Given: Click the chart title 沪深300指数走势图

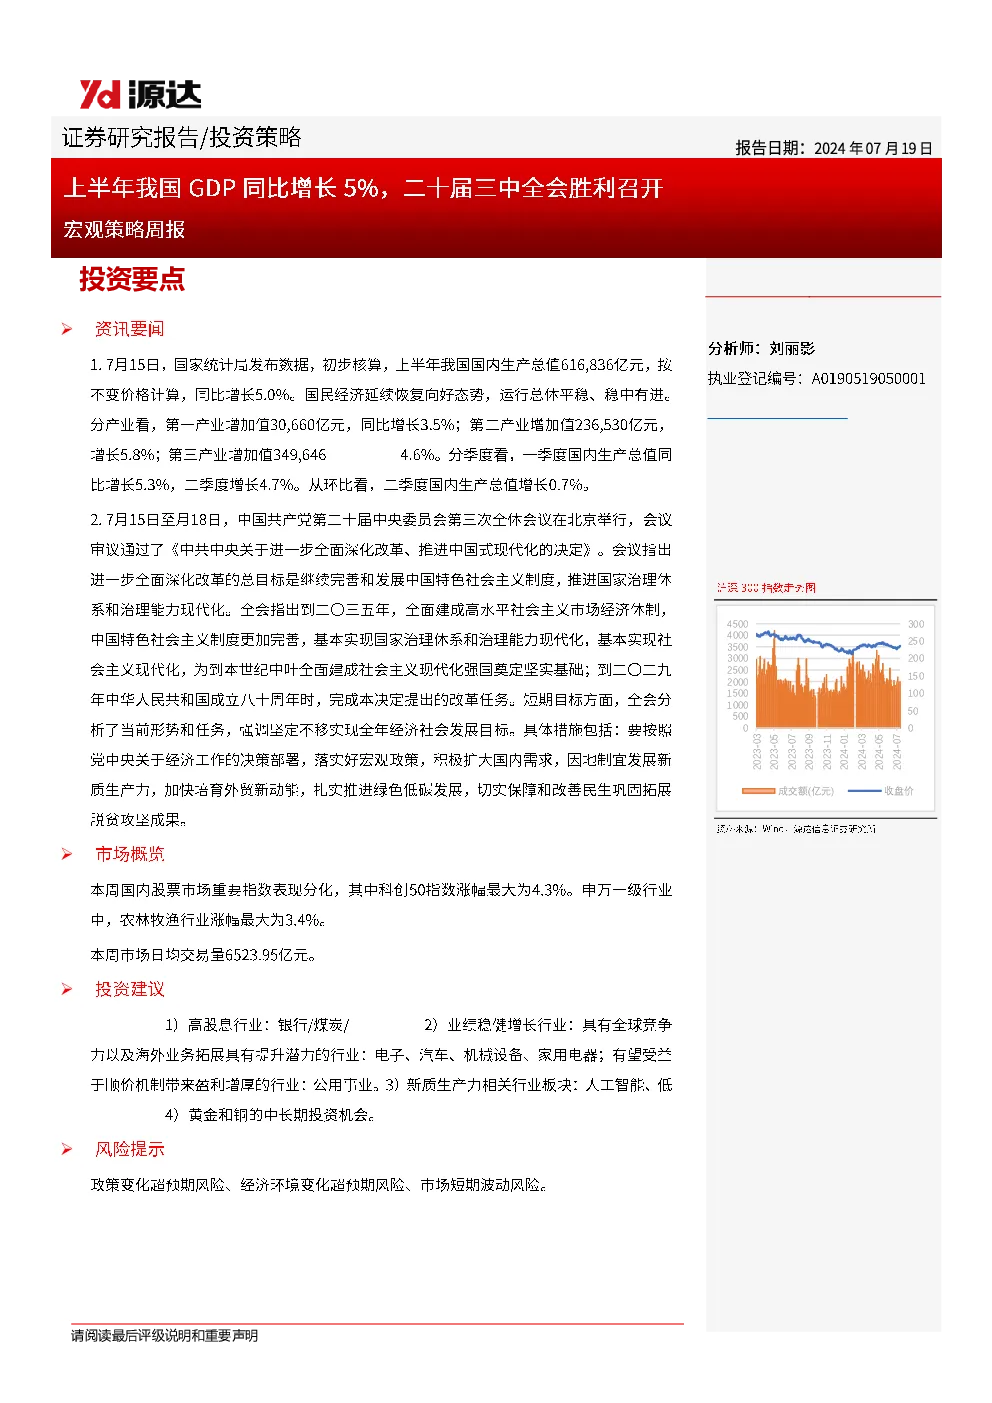Looking at the screenshot, I should pyautogui.click(x=766, y=587).
